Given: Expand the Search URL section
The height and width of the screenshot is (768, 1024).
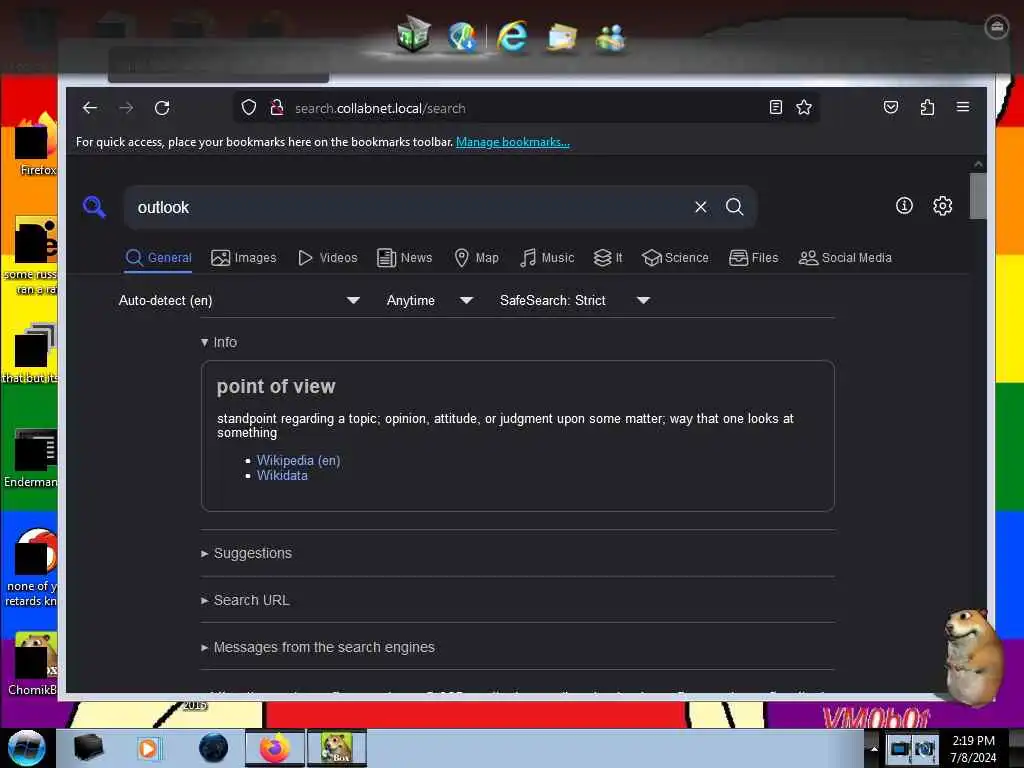Looking at the screenshot, I should 245,600.
